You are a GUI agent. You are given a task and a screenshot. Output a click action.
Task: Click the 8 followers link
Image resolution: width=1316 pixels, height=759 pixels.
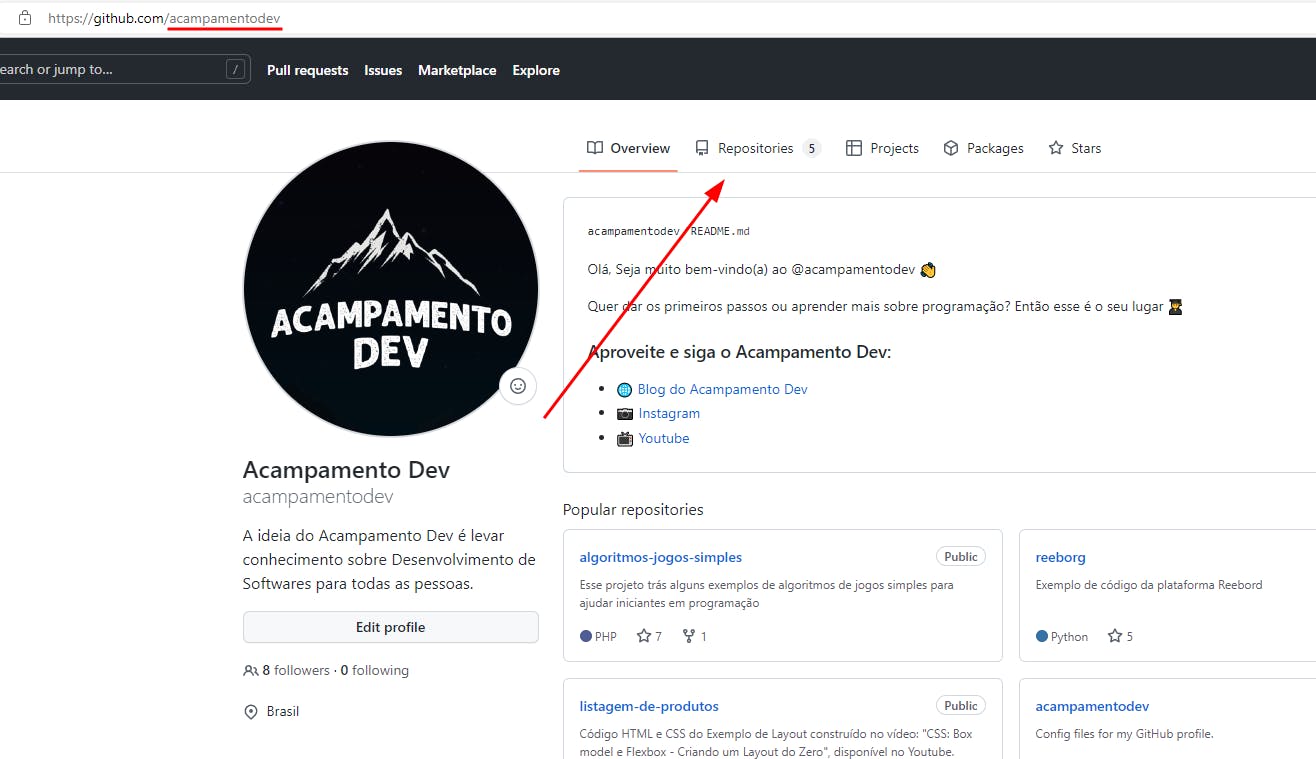pos(296,671)
